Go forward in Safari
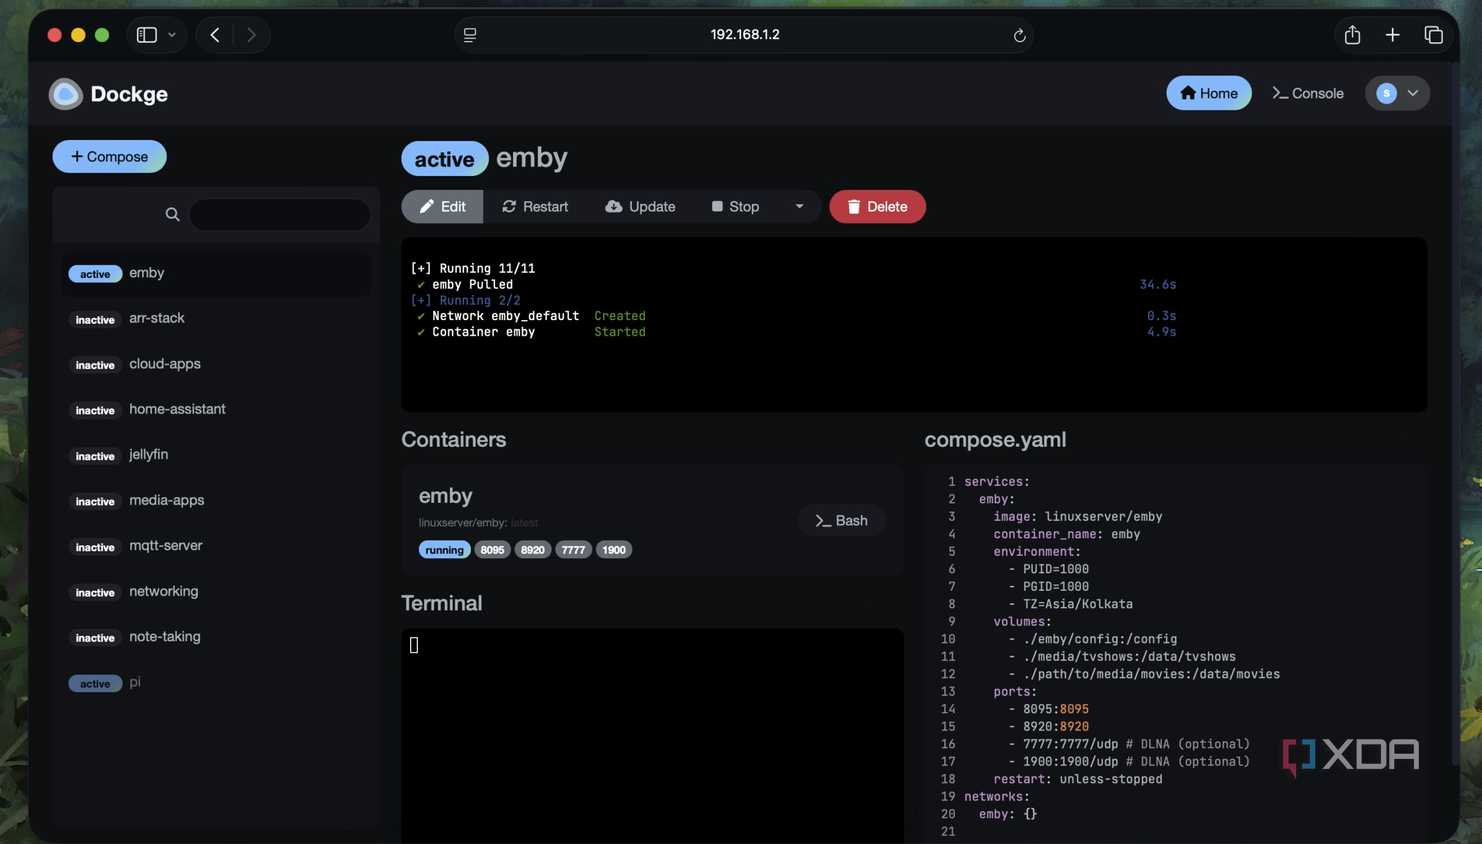Image resolution: width=1482 pixels, height=844 pixels. pyautogui.click(x=251, y=35)
